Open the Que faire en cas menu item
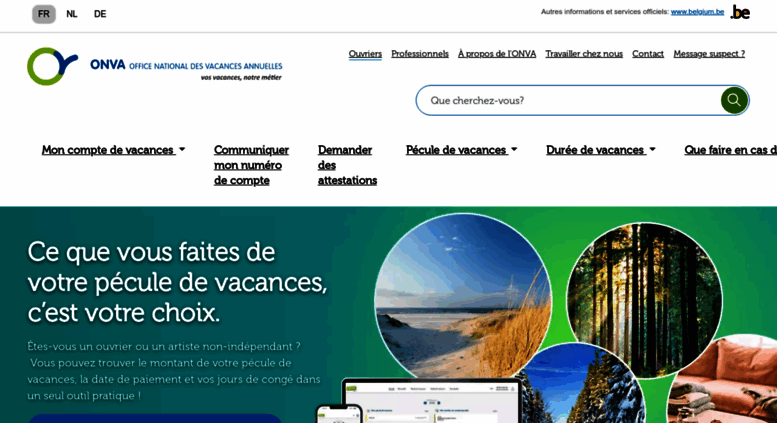777x423 pixels. (x=730, y=150)
